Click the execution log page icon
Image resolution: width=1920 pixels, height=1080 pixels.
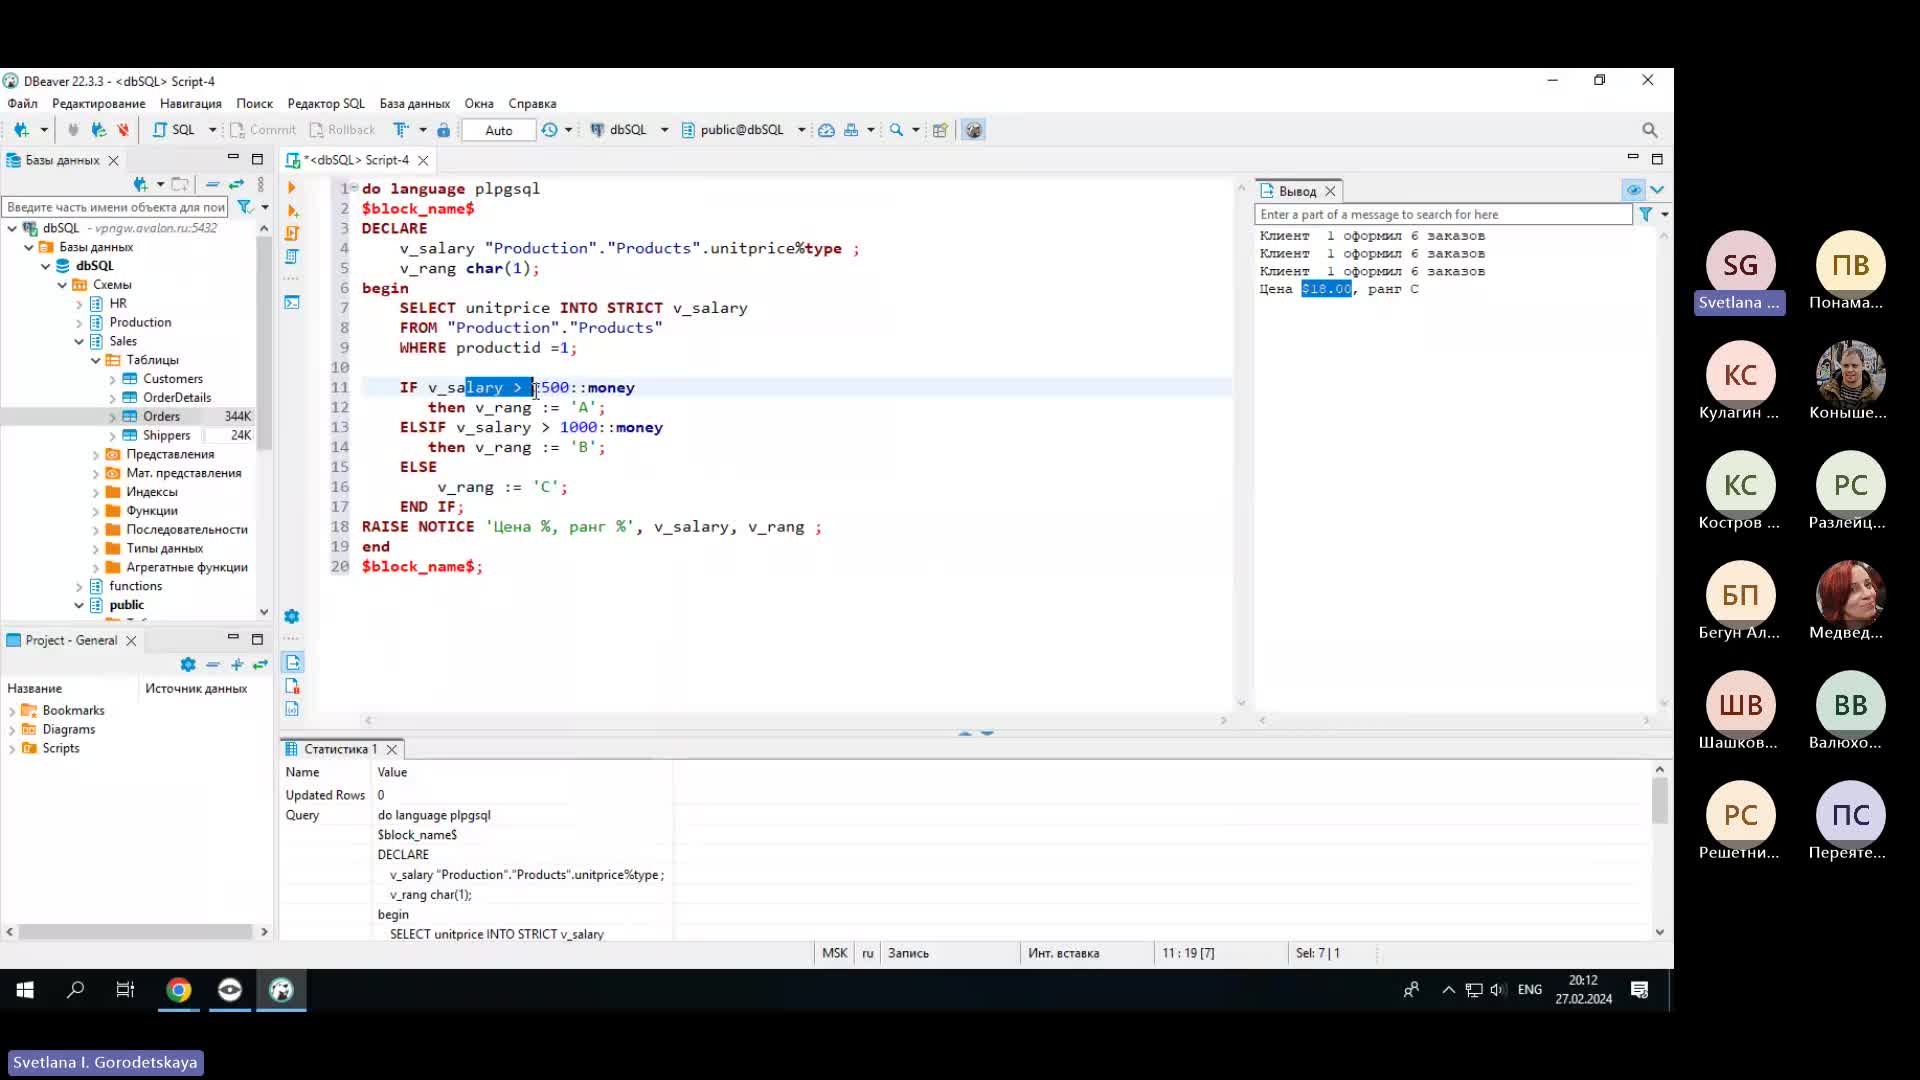292,686
